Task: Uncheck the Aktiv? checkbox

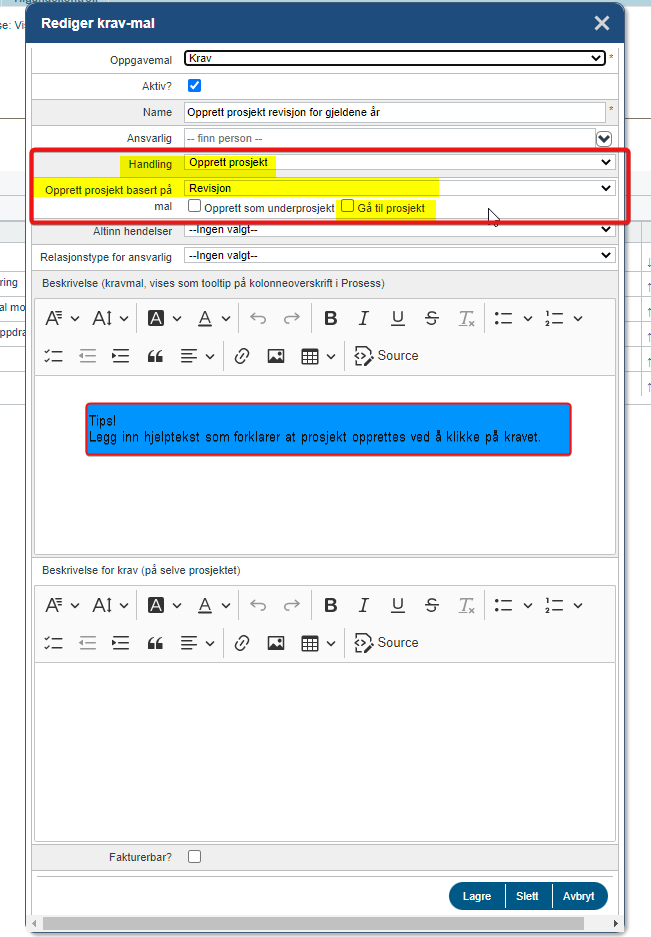Action: click(195, 86)
